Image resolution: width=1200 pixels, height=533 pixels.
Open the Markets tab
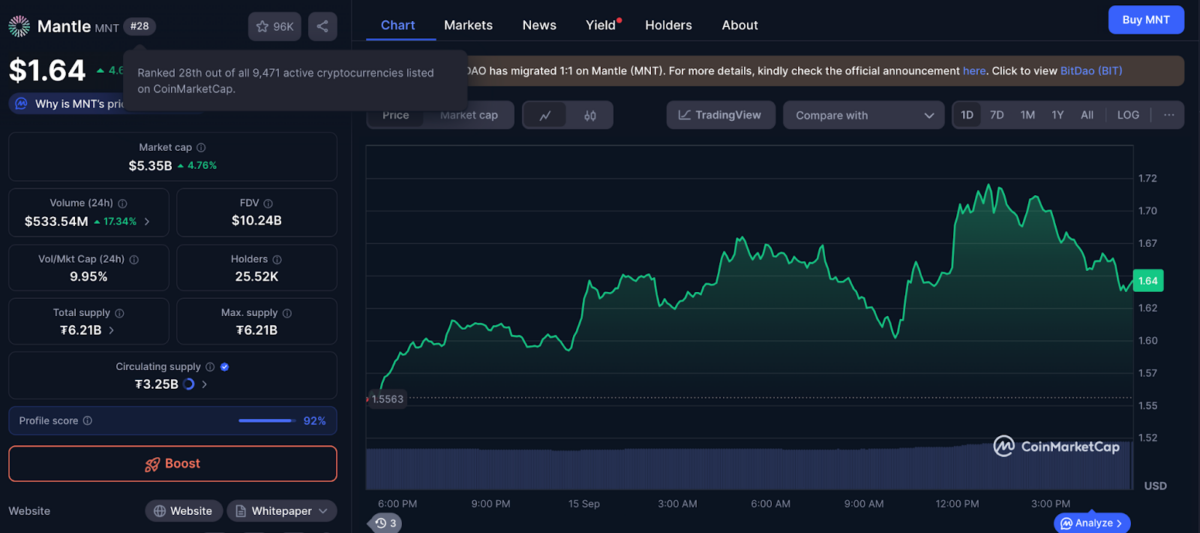[x=468, y=25]
